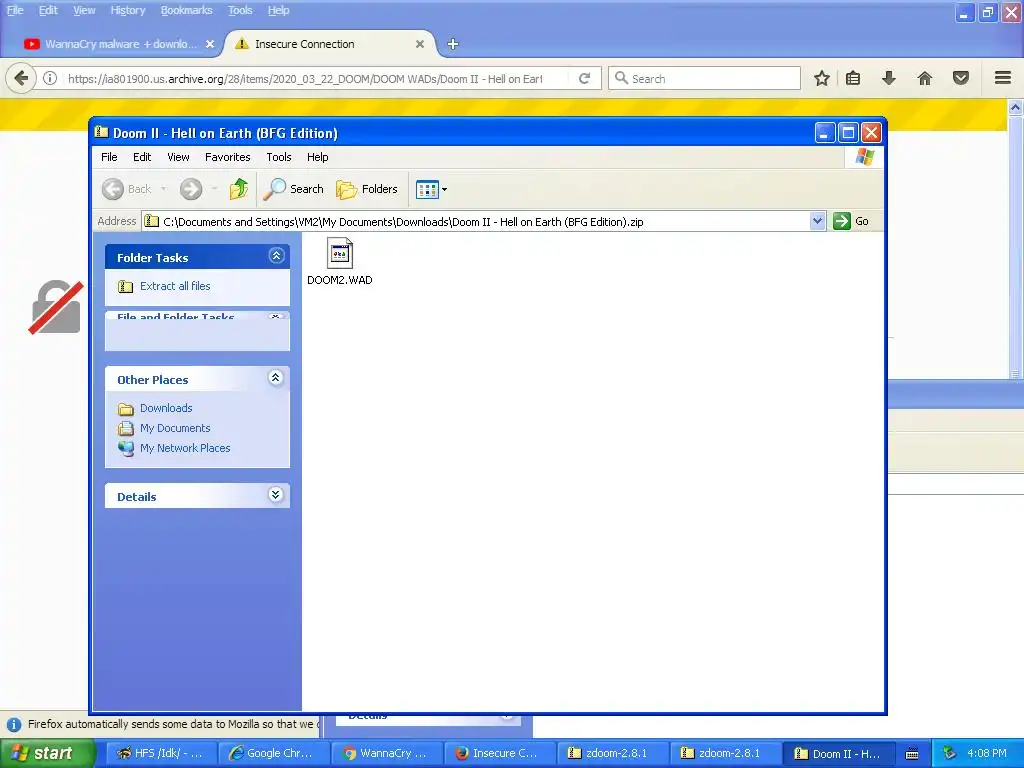Open Firefox downloads arrow icon
Viewport: 1024px width, 768px height.
click(x=889, y=78)
